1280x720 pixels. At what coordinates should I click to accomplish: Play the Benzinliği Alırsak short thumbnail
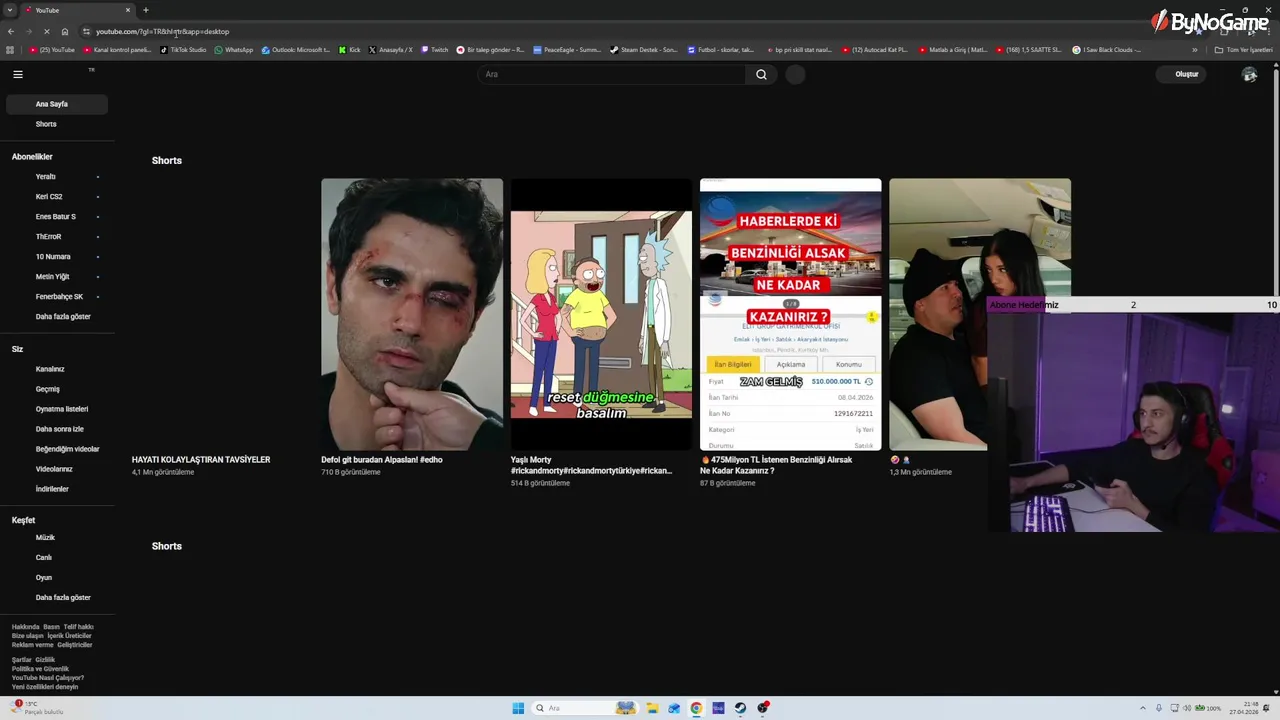pos(790,314)
